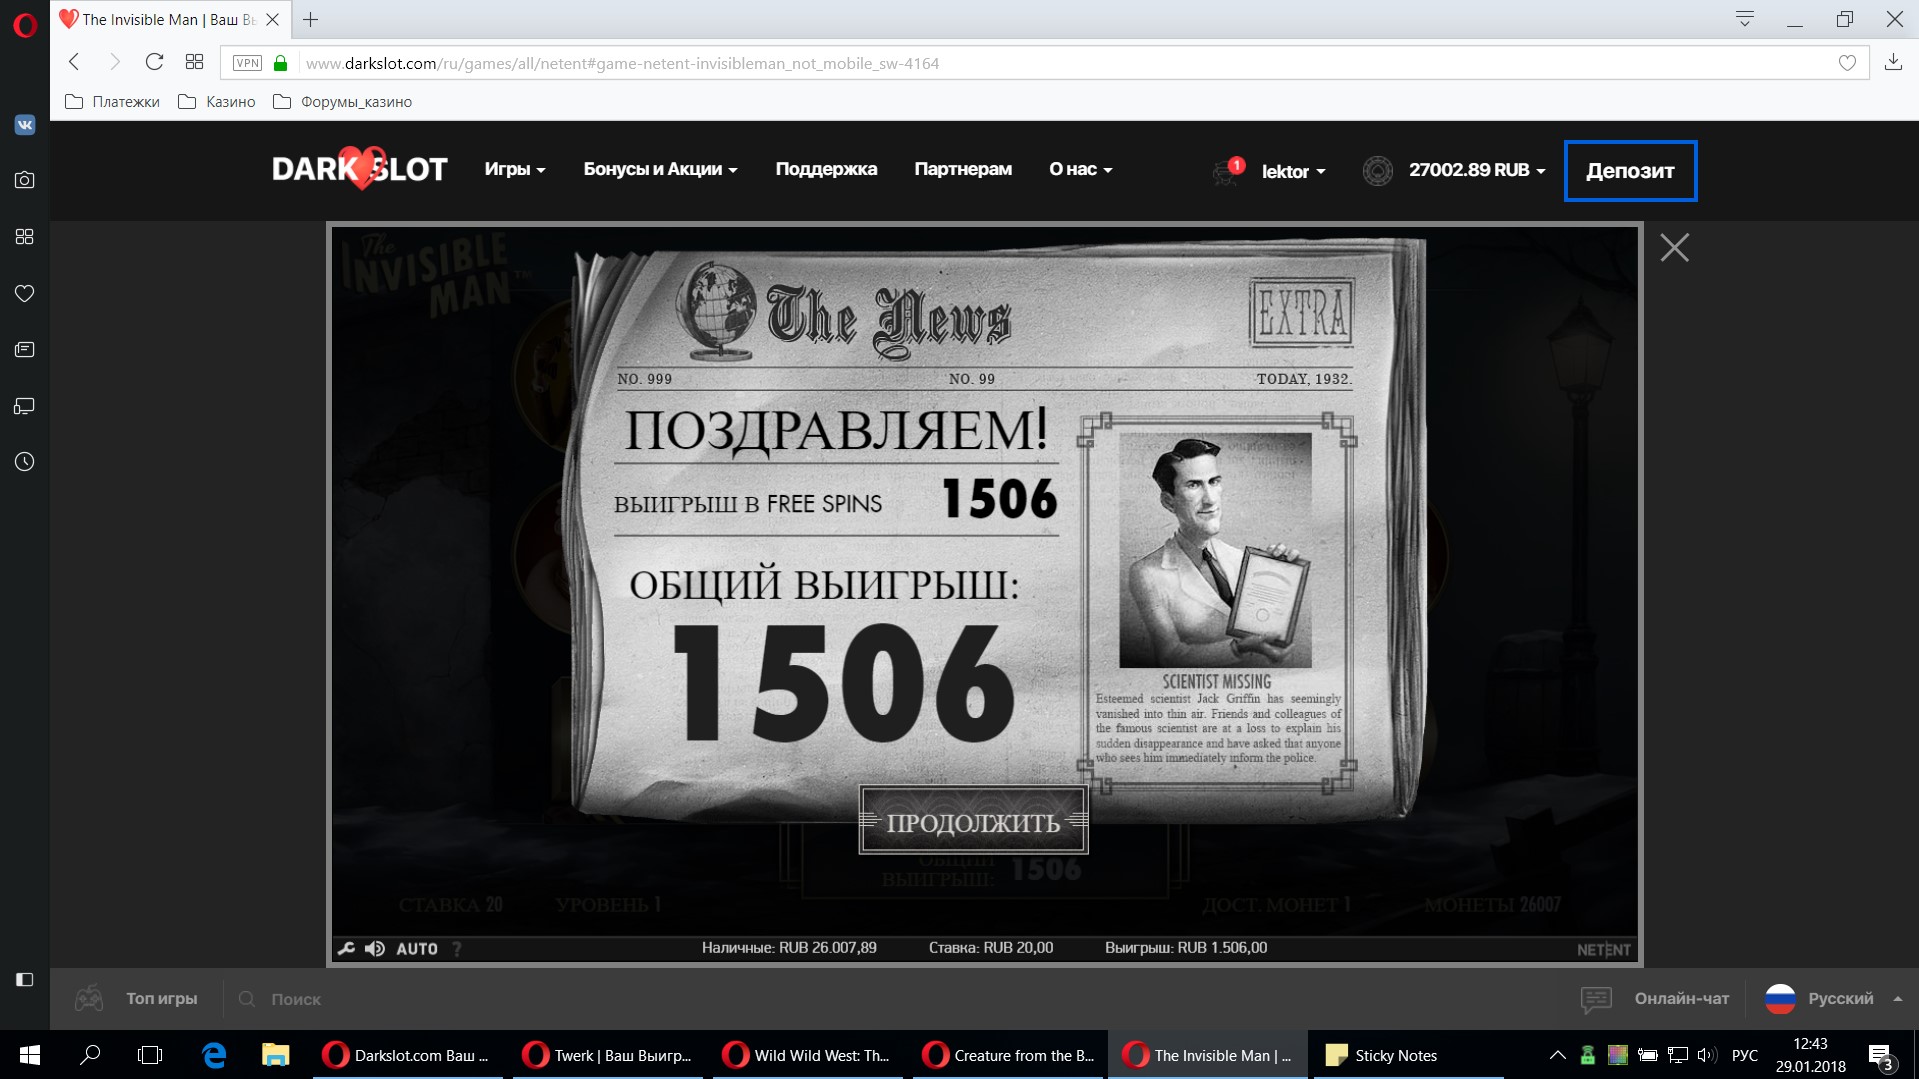Open Action Center notifications icon
The height and width of the screenshot is (1079, 1919).
point(1880,1056)
